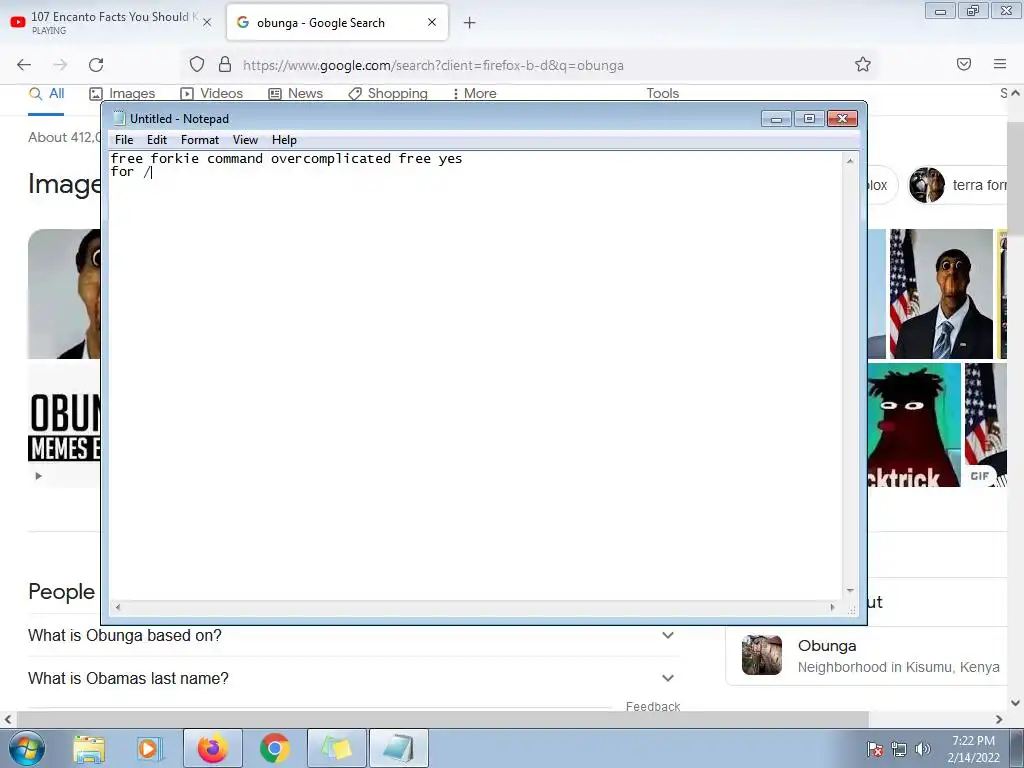Close the obunga Google Search tab
Image resolution: width=1024 pixels, height=768 pixels.
(432, 22)
